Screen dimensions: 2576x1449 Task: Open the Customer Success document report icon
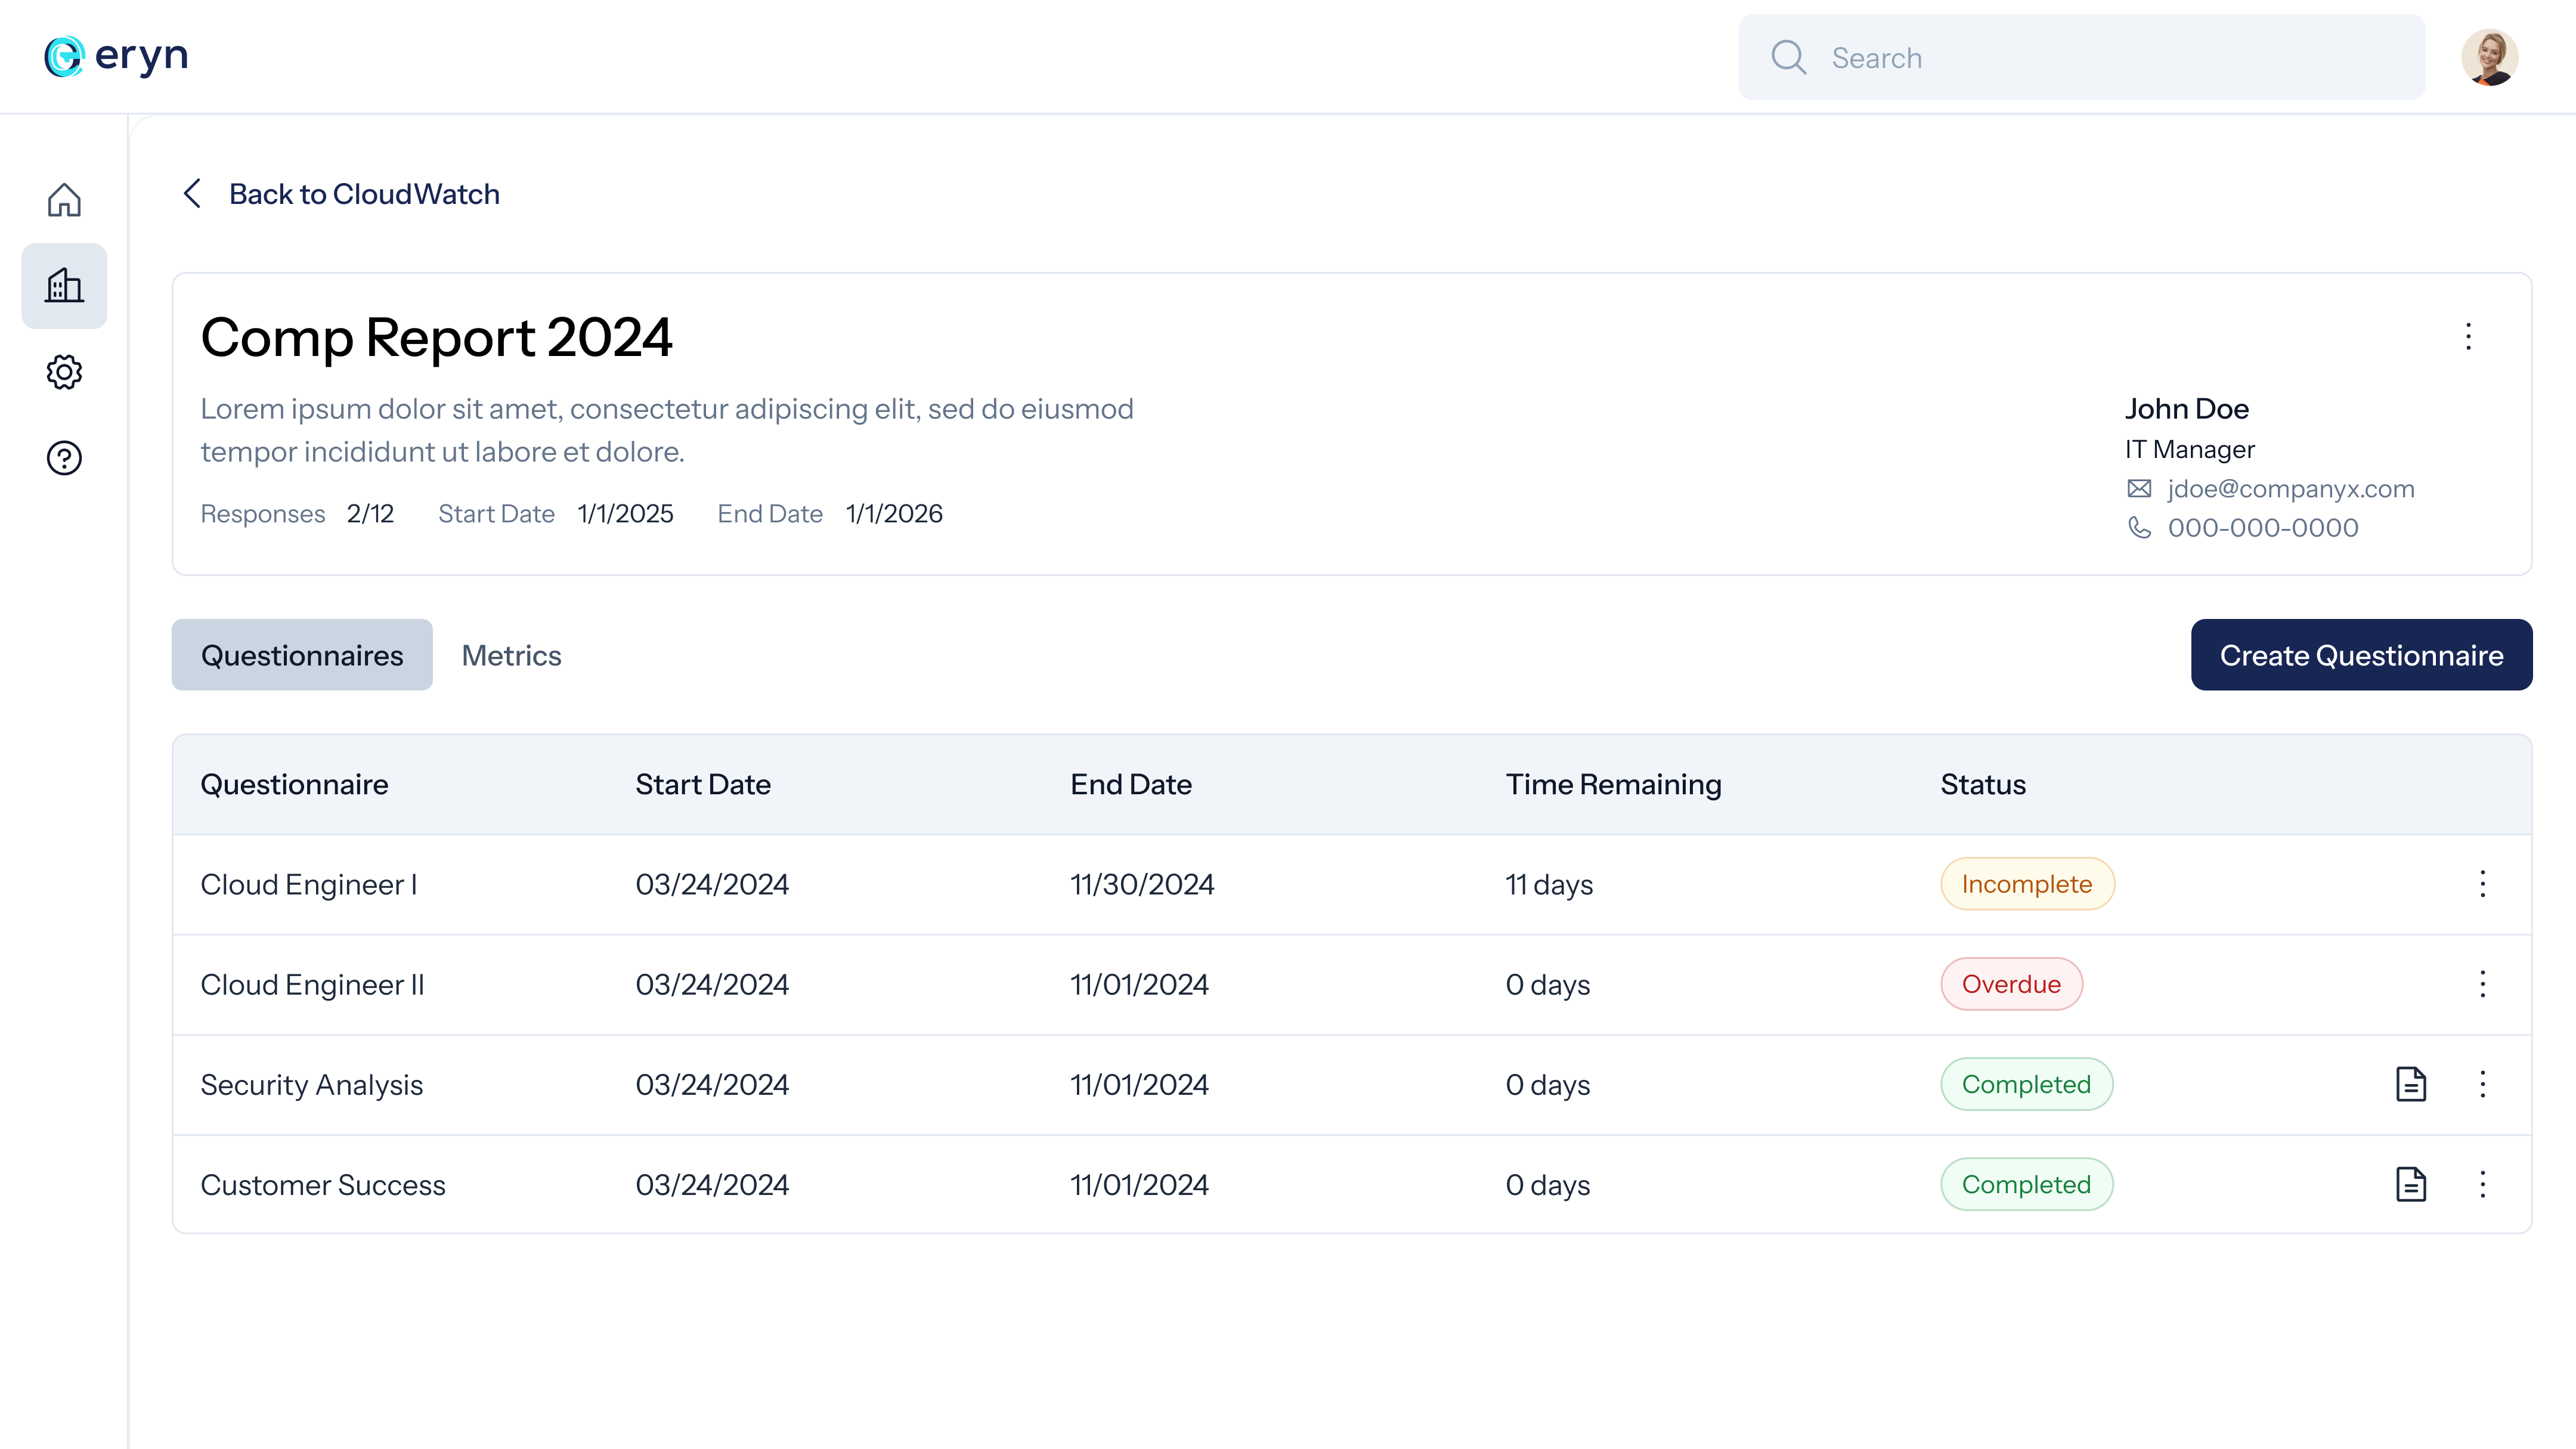[x=2411, y=1184]
